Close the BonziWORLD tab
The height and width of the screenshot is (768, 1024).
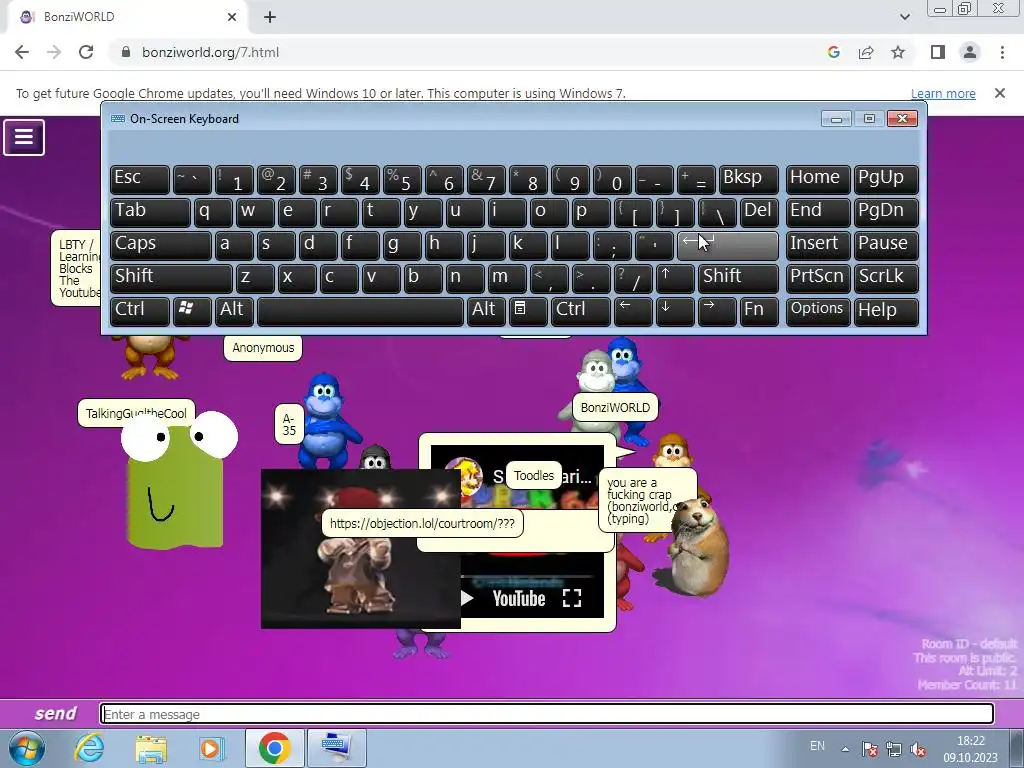click(232, 17)
